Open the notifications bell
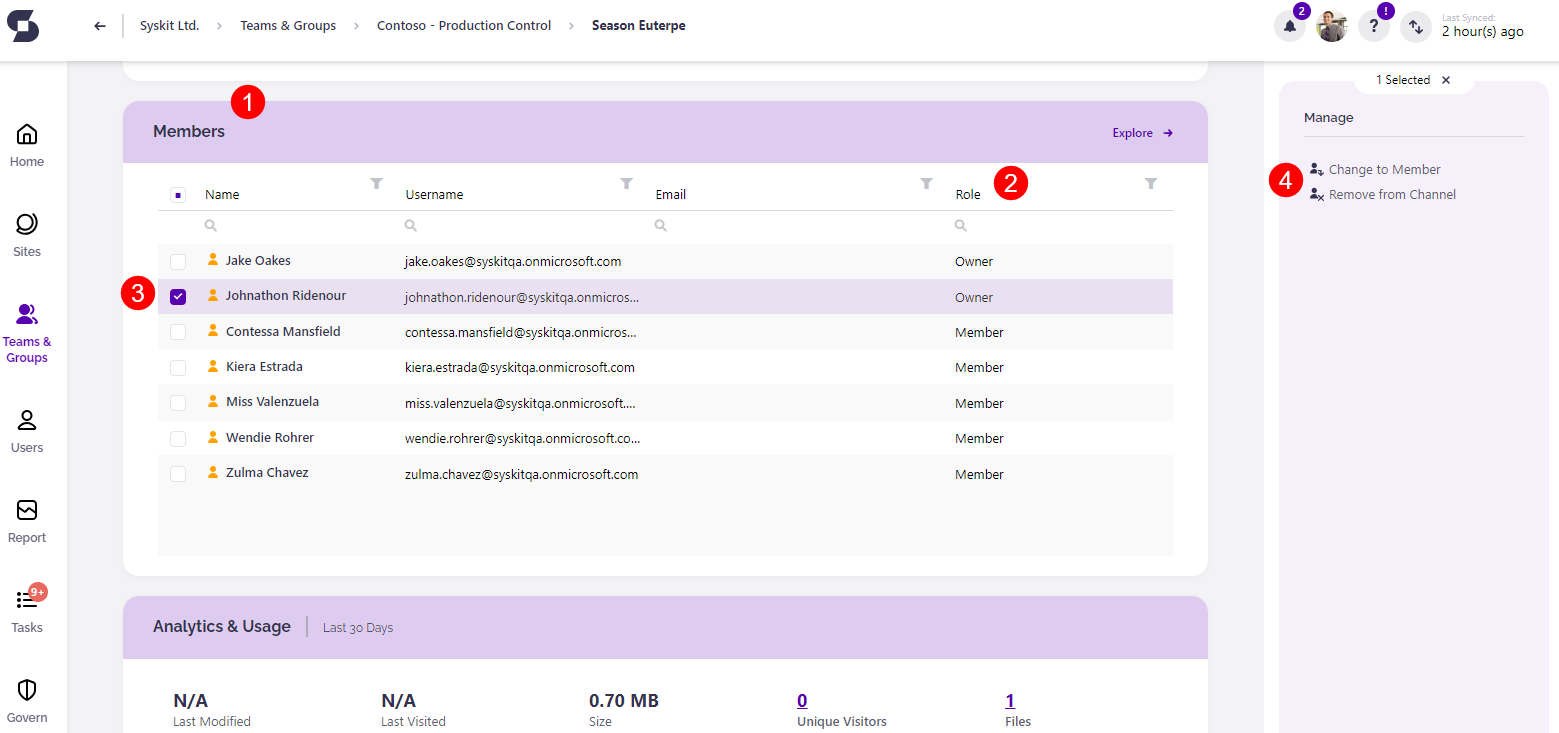 (x=1289, y=26)
